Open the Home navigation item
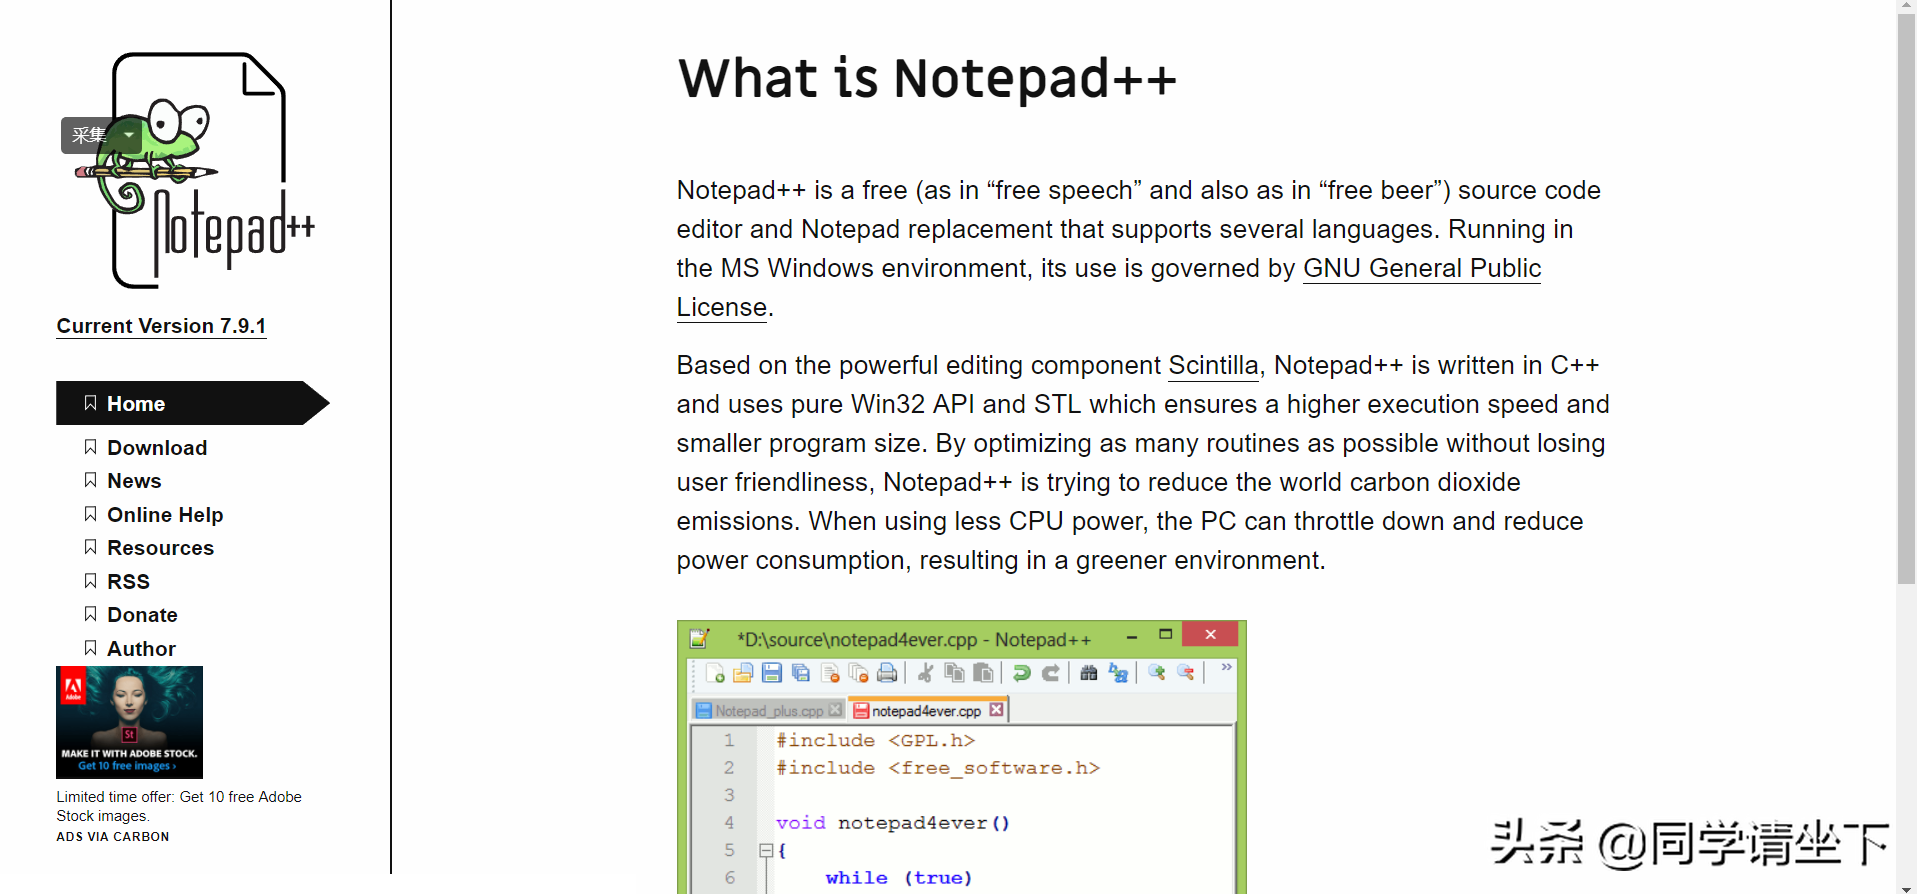The image size is (1917, 894). (192, 403)
